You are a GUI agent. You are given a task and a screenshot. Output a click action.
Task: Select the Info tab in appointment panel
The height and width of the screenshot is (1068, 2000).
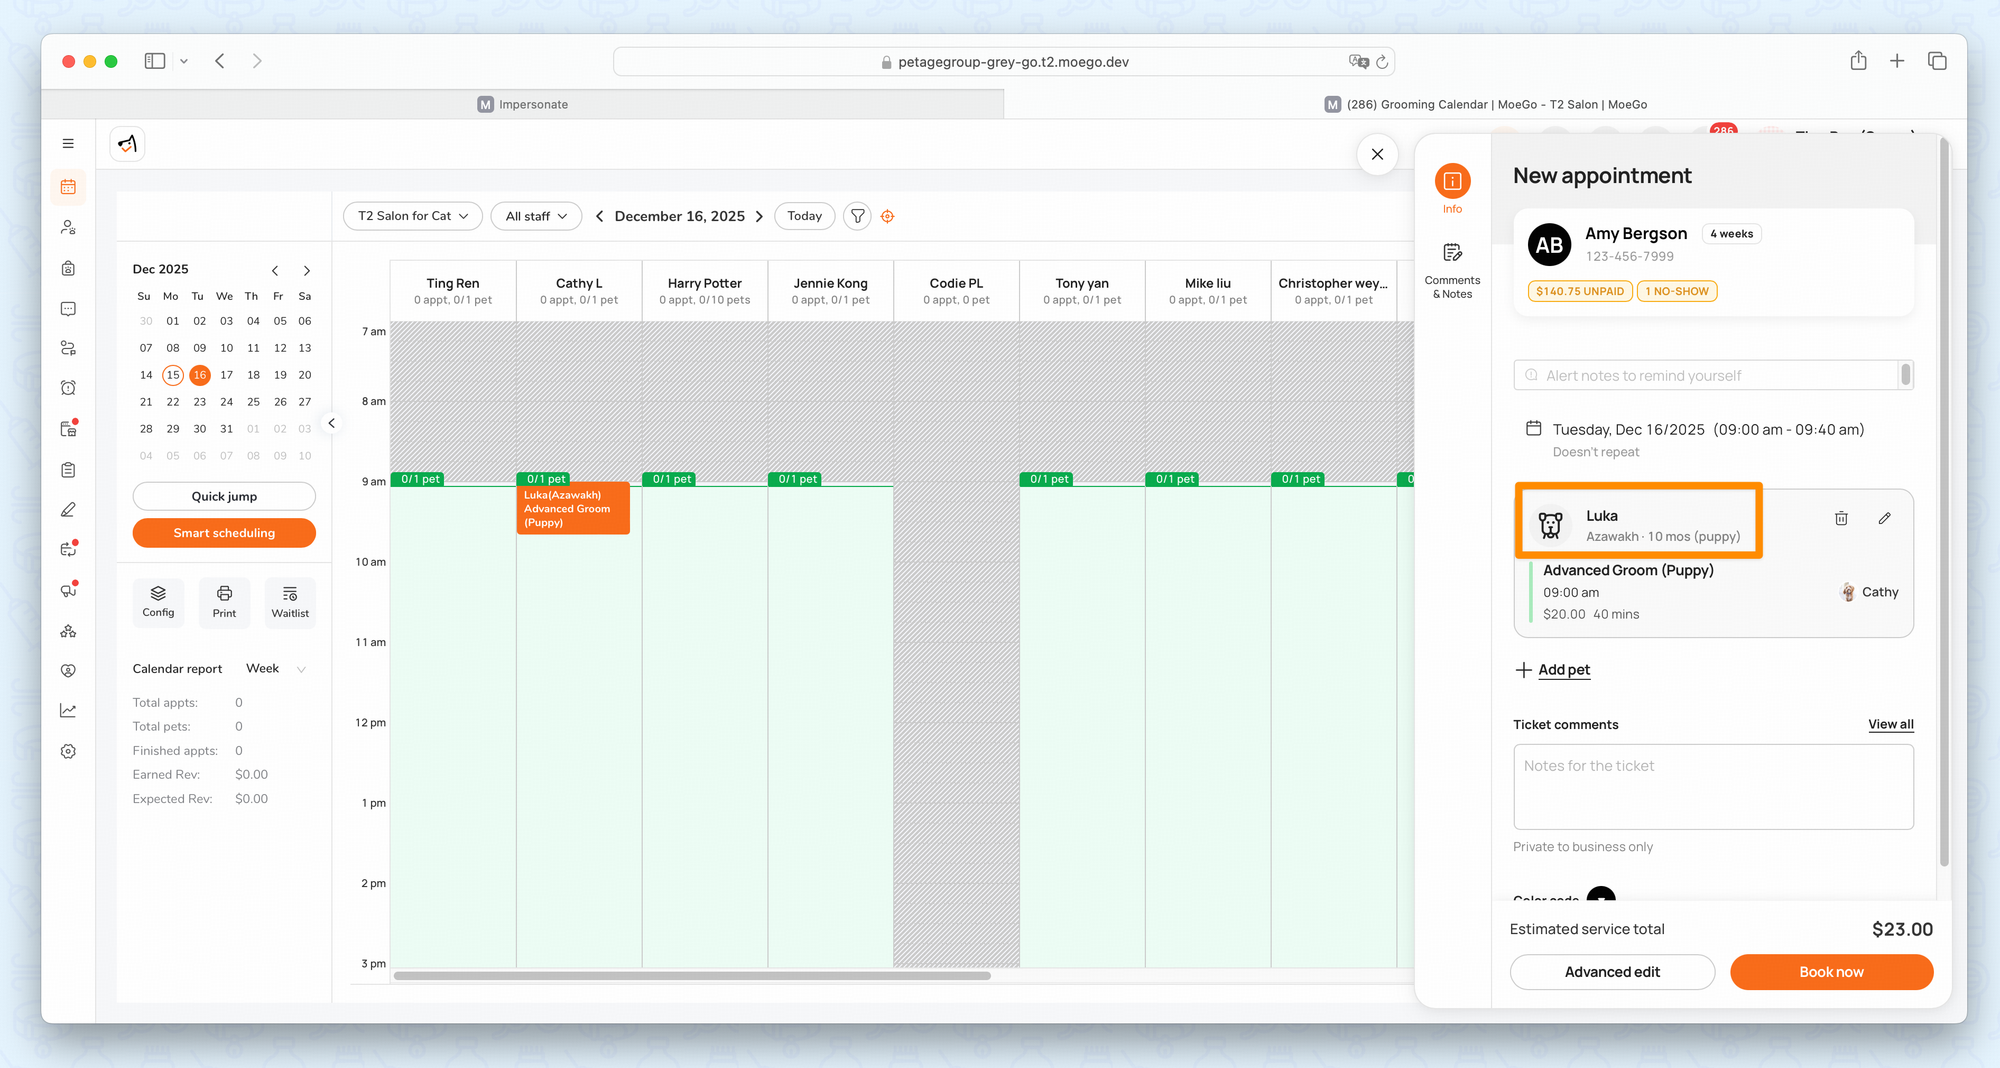(1452, 188)
